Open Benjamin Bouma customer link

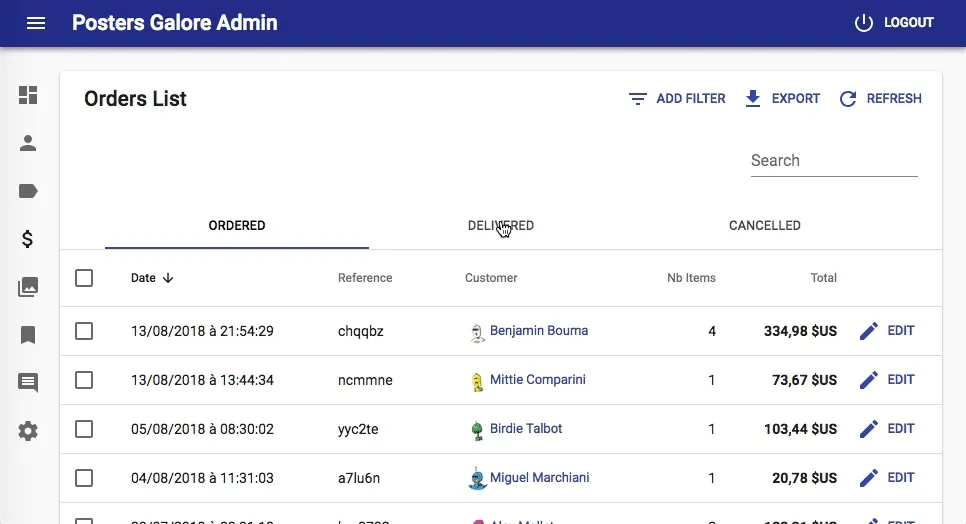point(538,331)
